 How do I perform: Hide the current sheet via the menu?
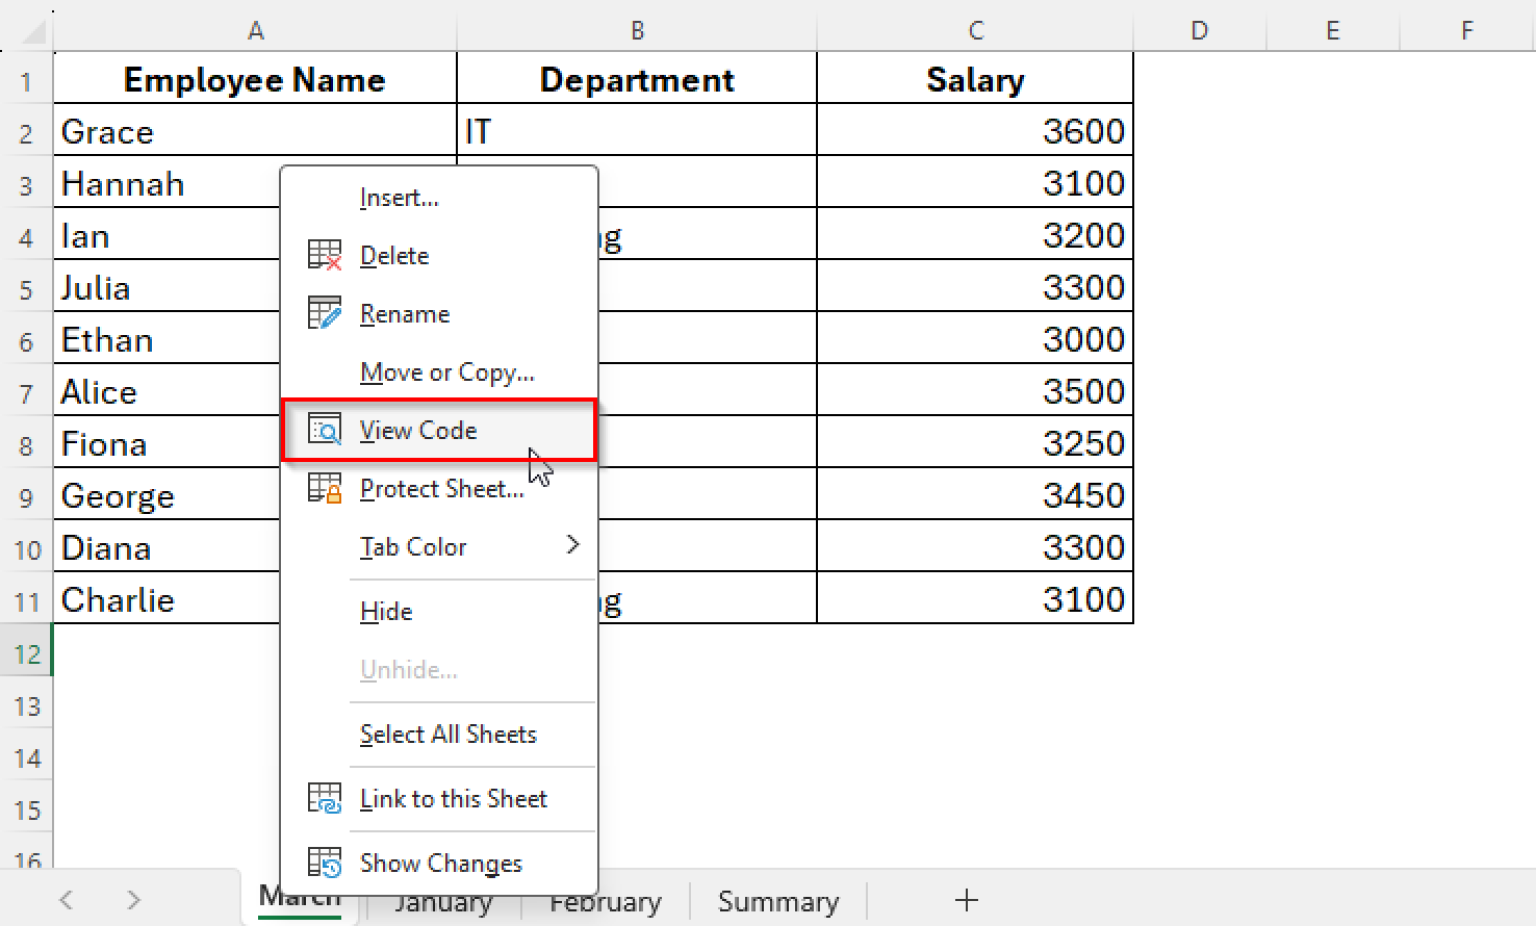click(386, 611)
